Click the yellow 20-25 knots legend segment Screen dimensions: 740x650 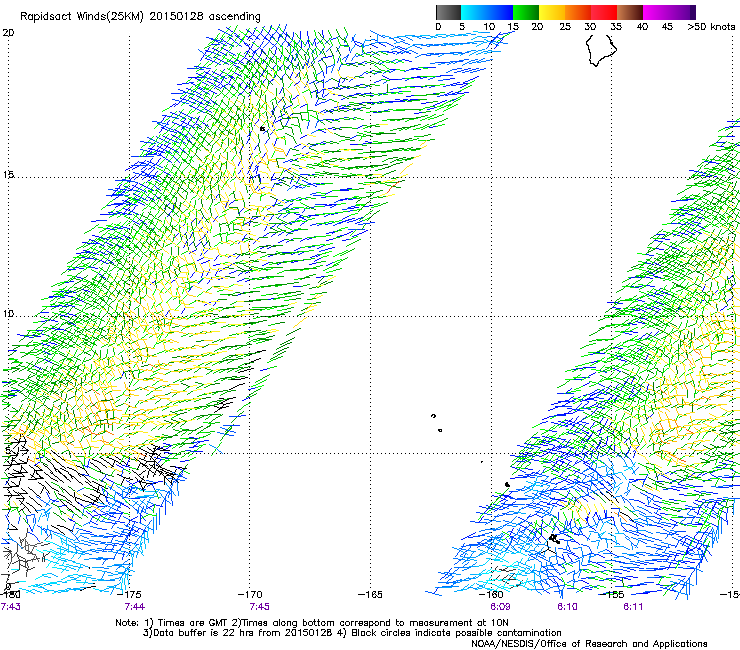[552, 12]
